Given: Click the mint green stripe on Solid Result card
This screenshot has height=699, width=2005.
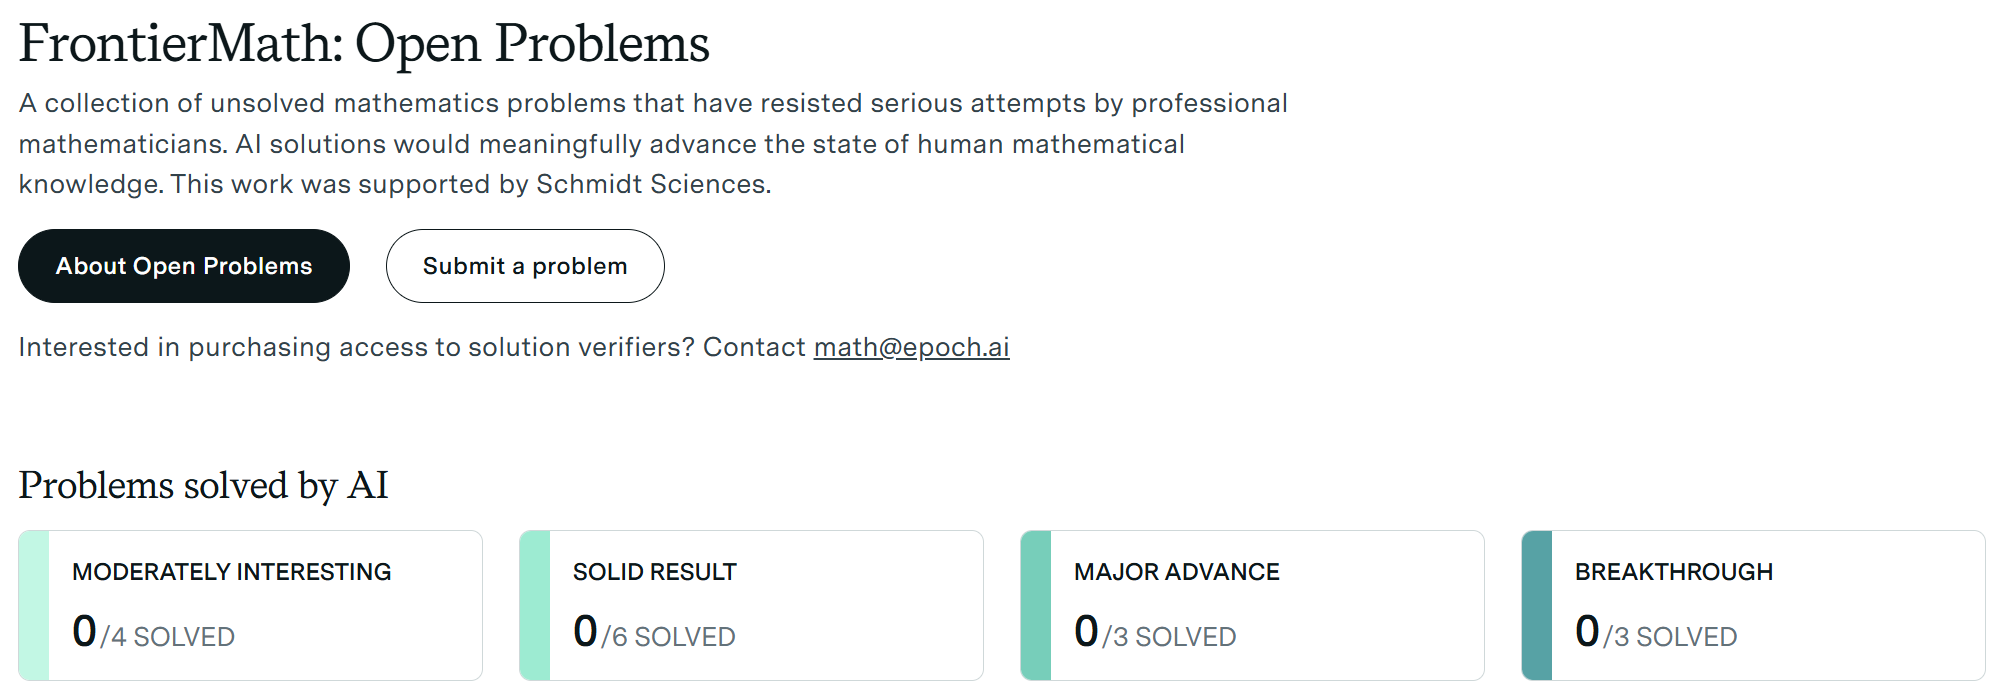Looking at the screenshot, I should coord(535,606).
